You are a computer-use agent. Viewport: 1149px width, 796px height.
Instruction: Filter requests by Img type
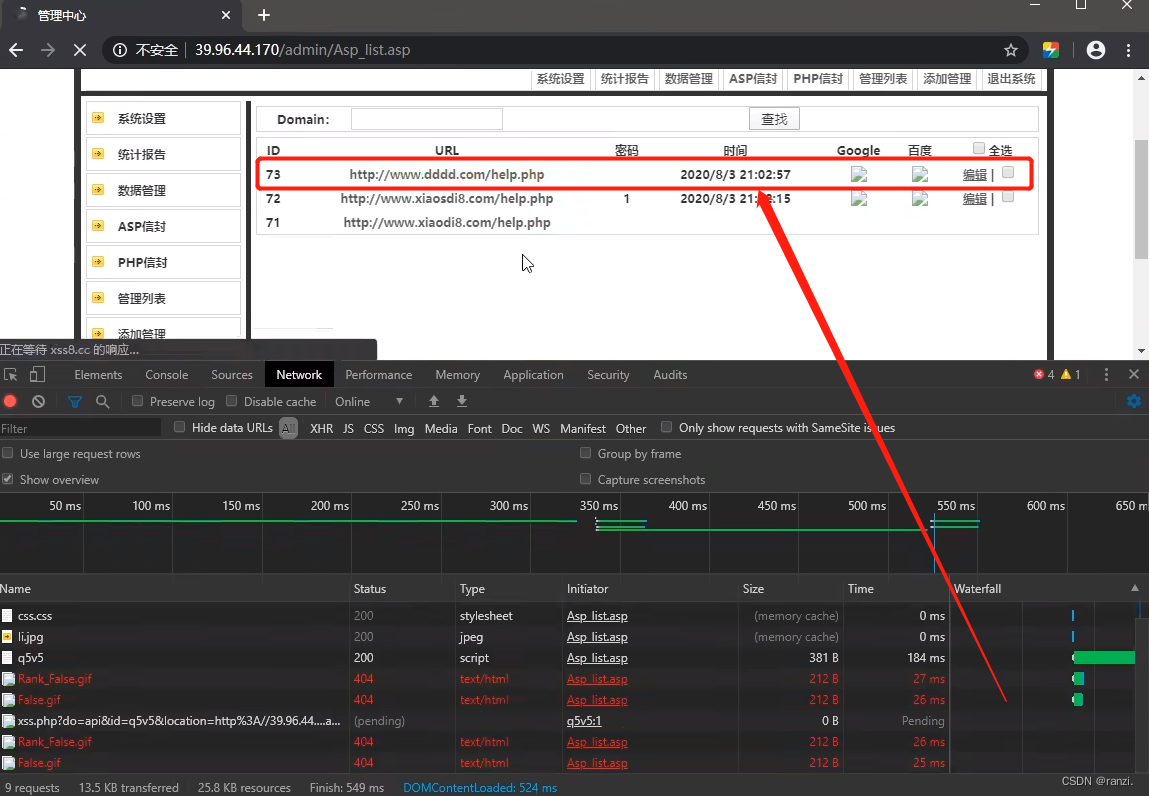click(x=404, y=428)
